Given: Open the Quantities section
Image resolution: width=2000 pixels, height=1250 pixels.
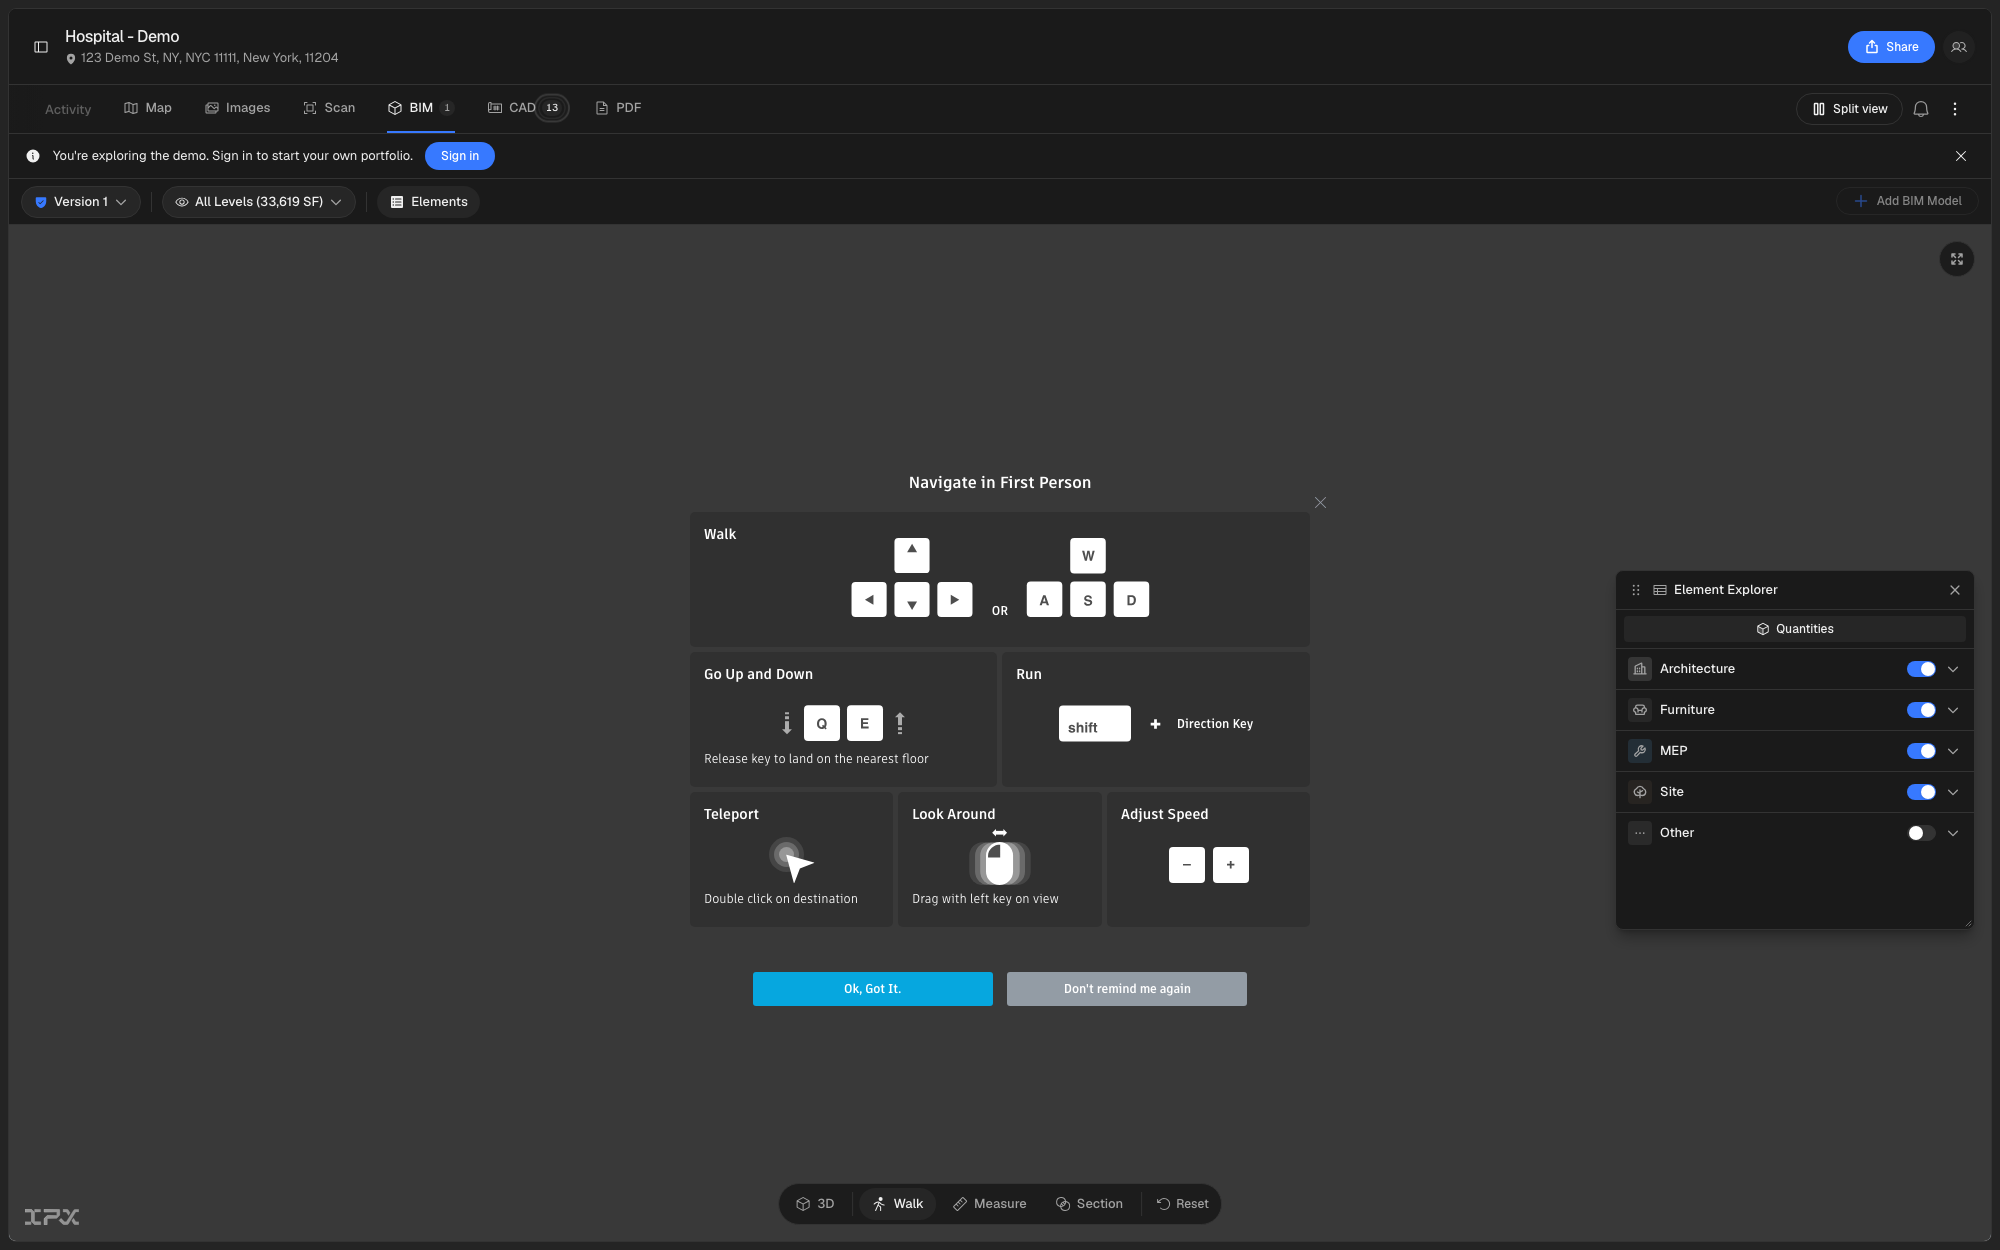Looking at the screenshot, I should 1794,629.
